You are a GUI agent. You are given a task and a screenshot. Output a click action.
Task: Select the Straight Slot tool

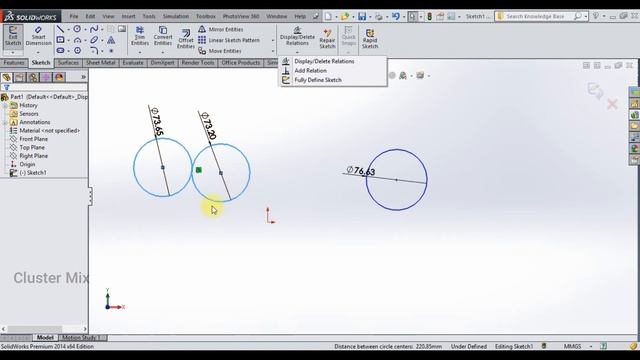point(60,51)
